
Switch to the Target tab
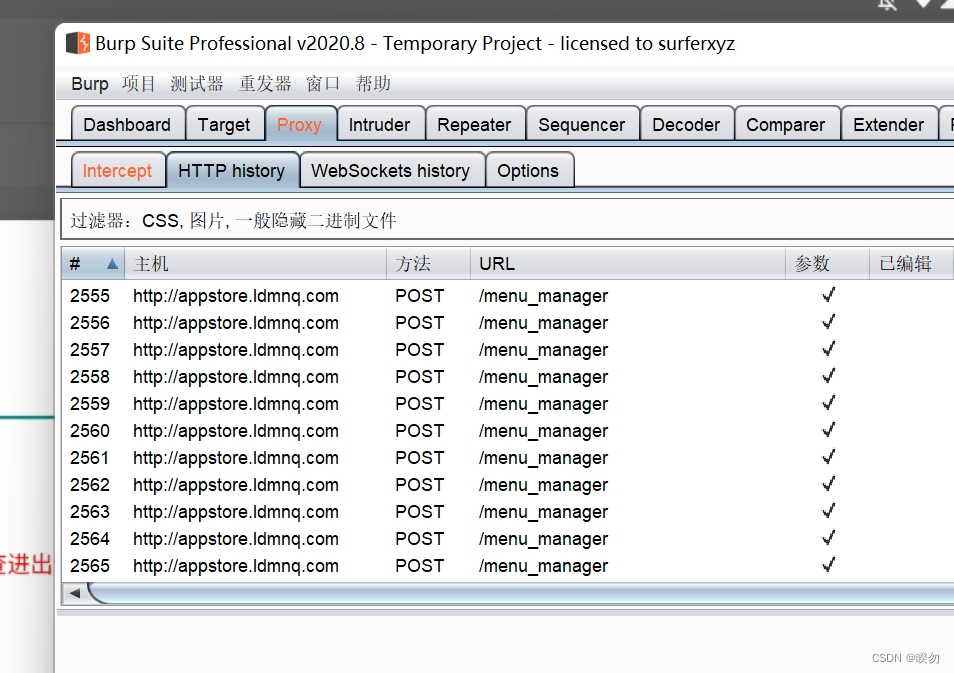coord(224,124)
